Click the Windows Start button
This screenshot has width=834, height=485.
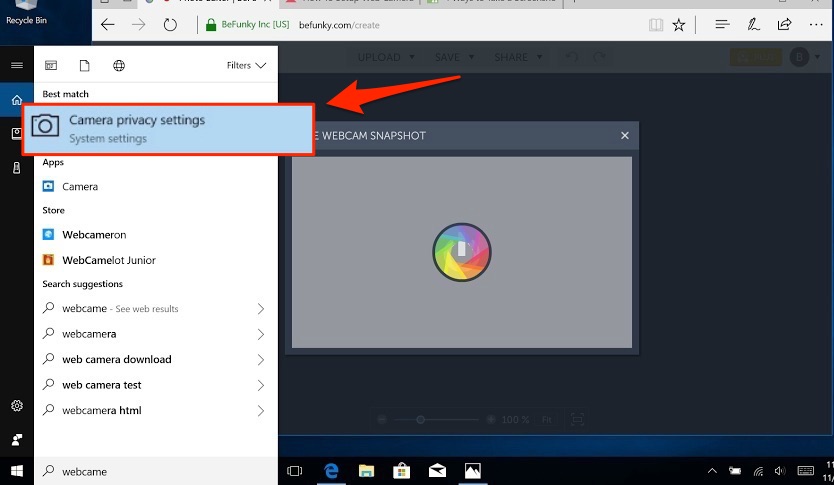coord(17,471)
